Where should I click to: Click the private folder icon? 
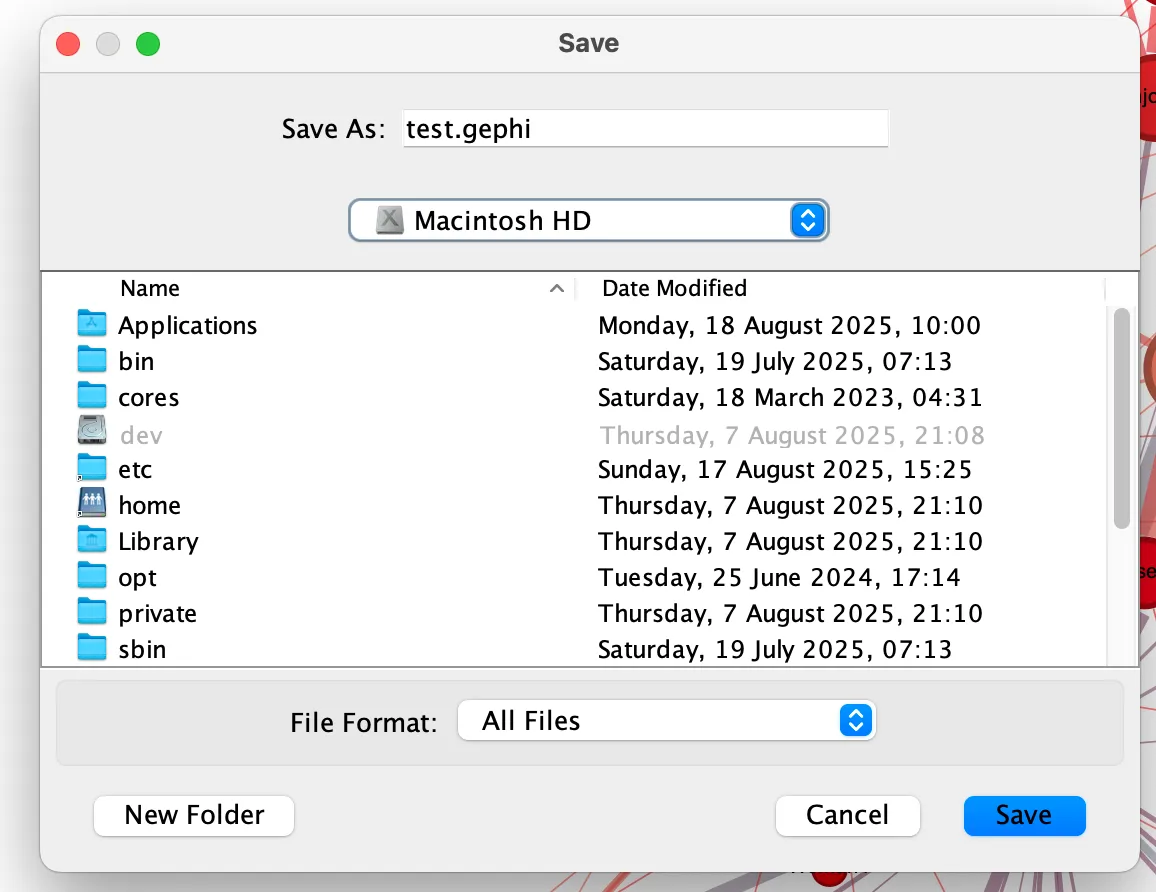tap(92, 613)
